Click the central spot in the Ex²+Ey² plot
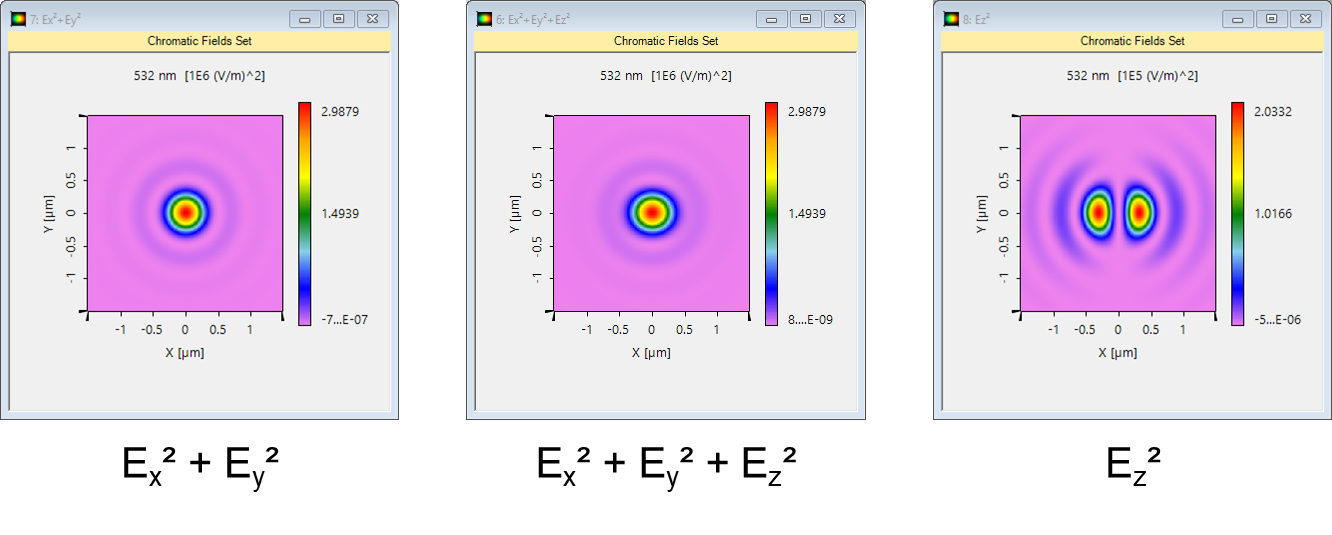 185,212
